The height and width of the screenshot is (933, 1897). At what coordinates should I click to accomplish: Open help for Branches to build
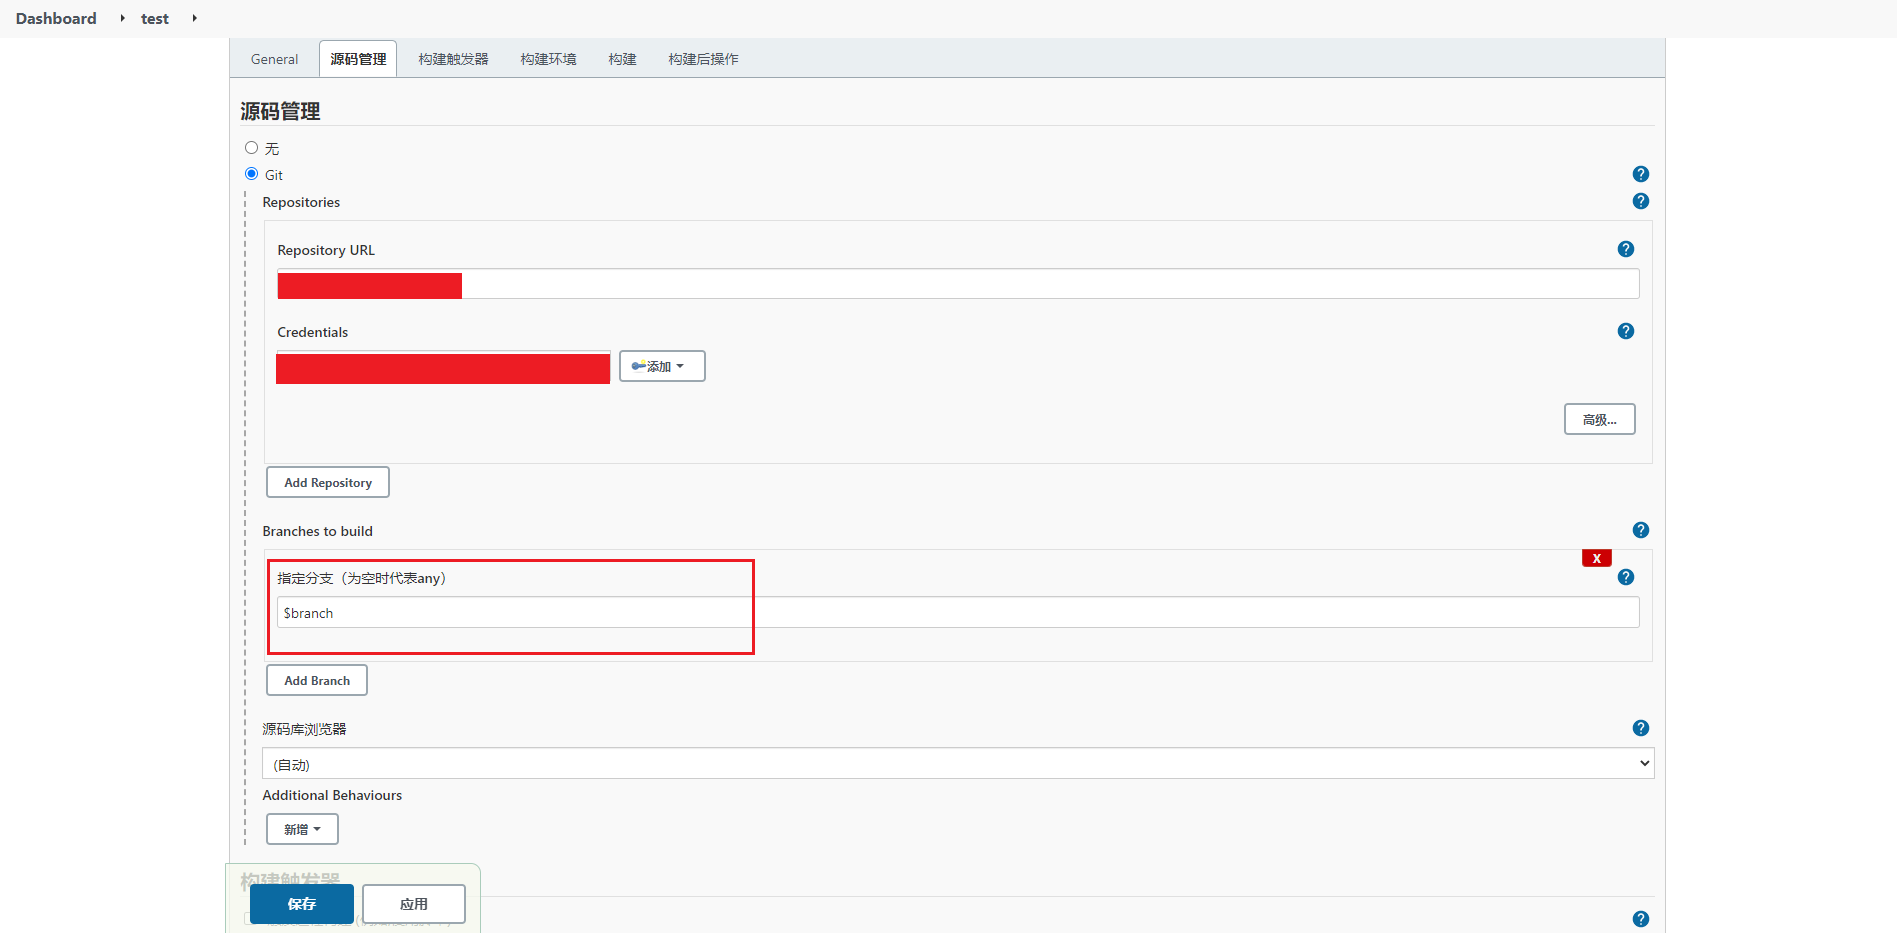click(x=1640, y=530)
